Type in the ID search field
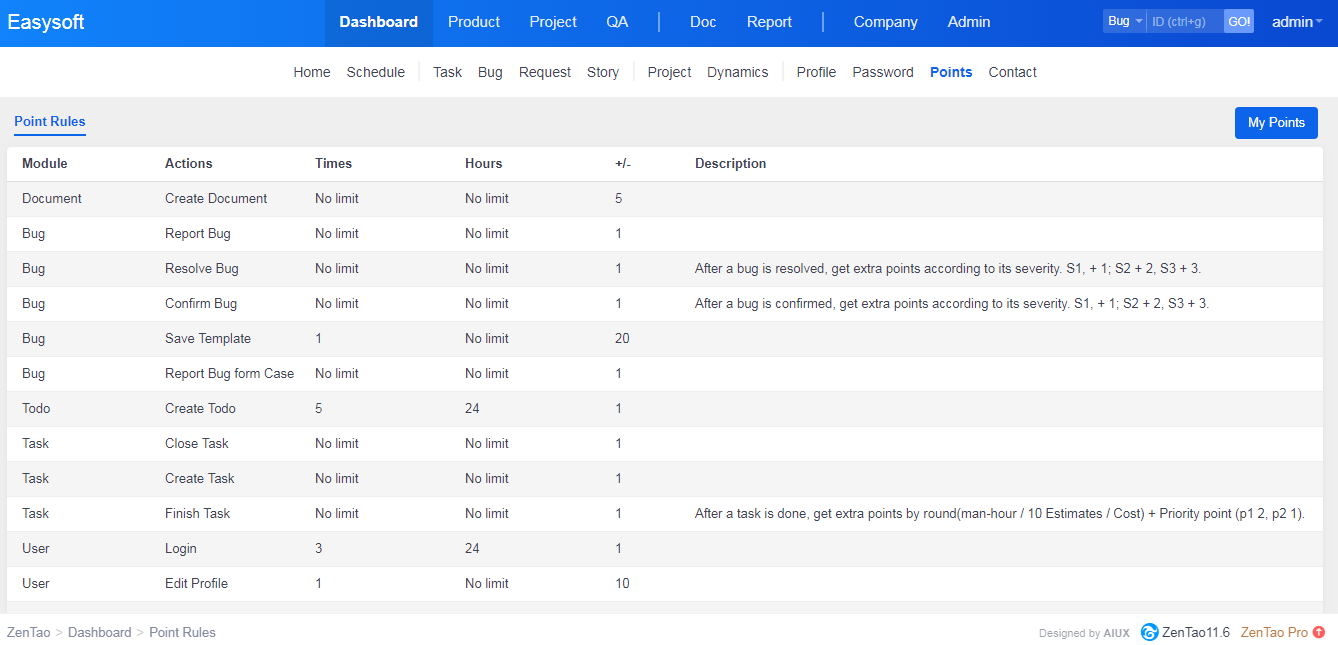Image resolution: width=1338 pixels, height=645 pixels. (1184, 21)
